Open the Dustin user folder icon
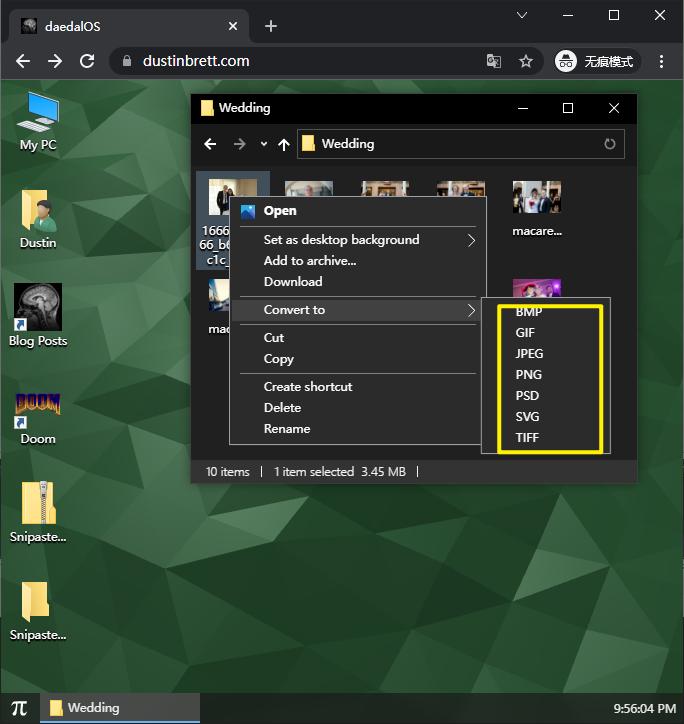 [x=38, y=219]
